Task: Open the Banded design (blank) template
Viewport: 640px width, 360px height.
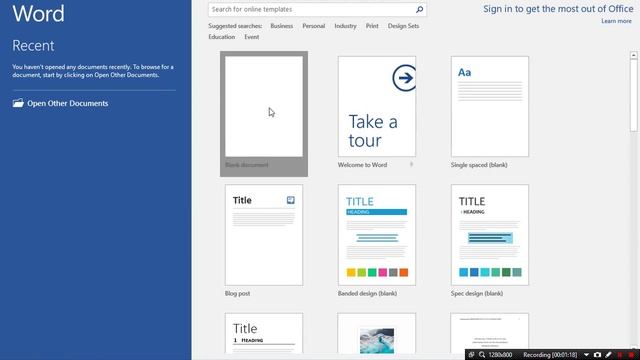Action: click(377, 235)
